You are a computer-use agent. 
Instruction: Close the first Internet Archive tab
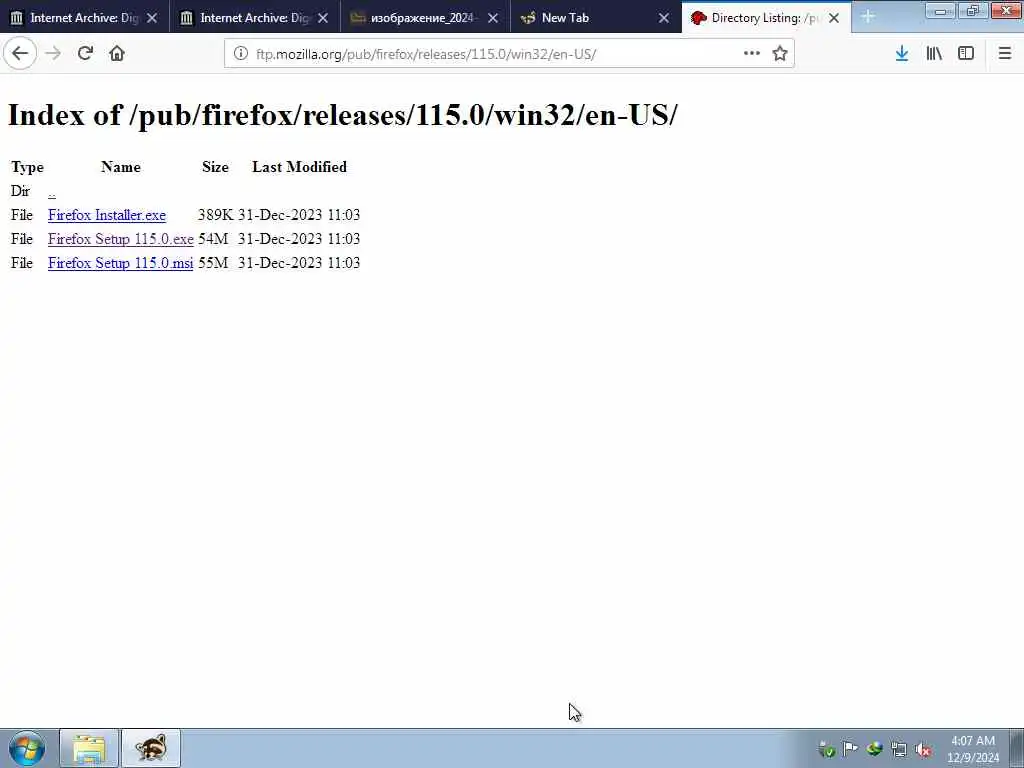tap(152, 18)
